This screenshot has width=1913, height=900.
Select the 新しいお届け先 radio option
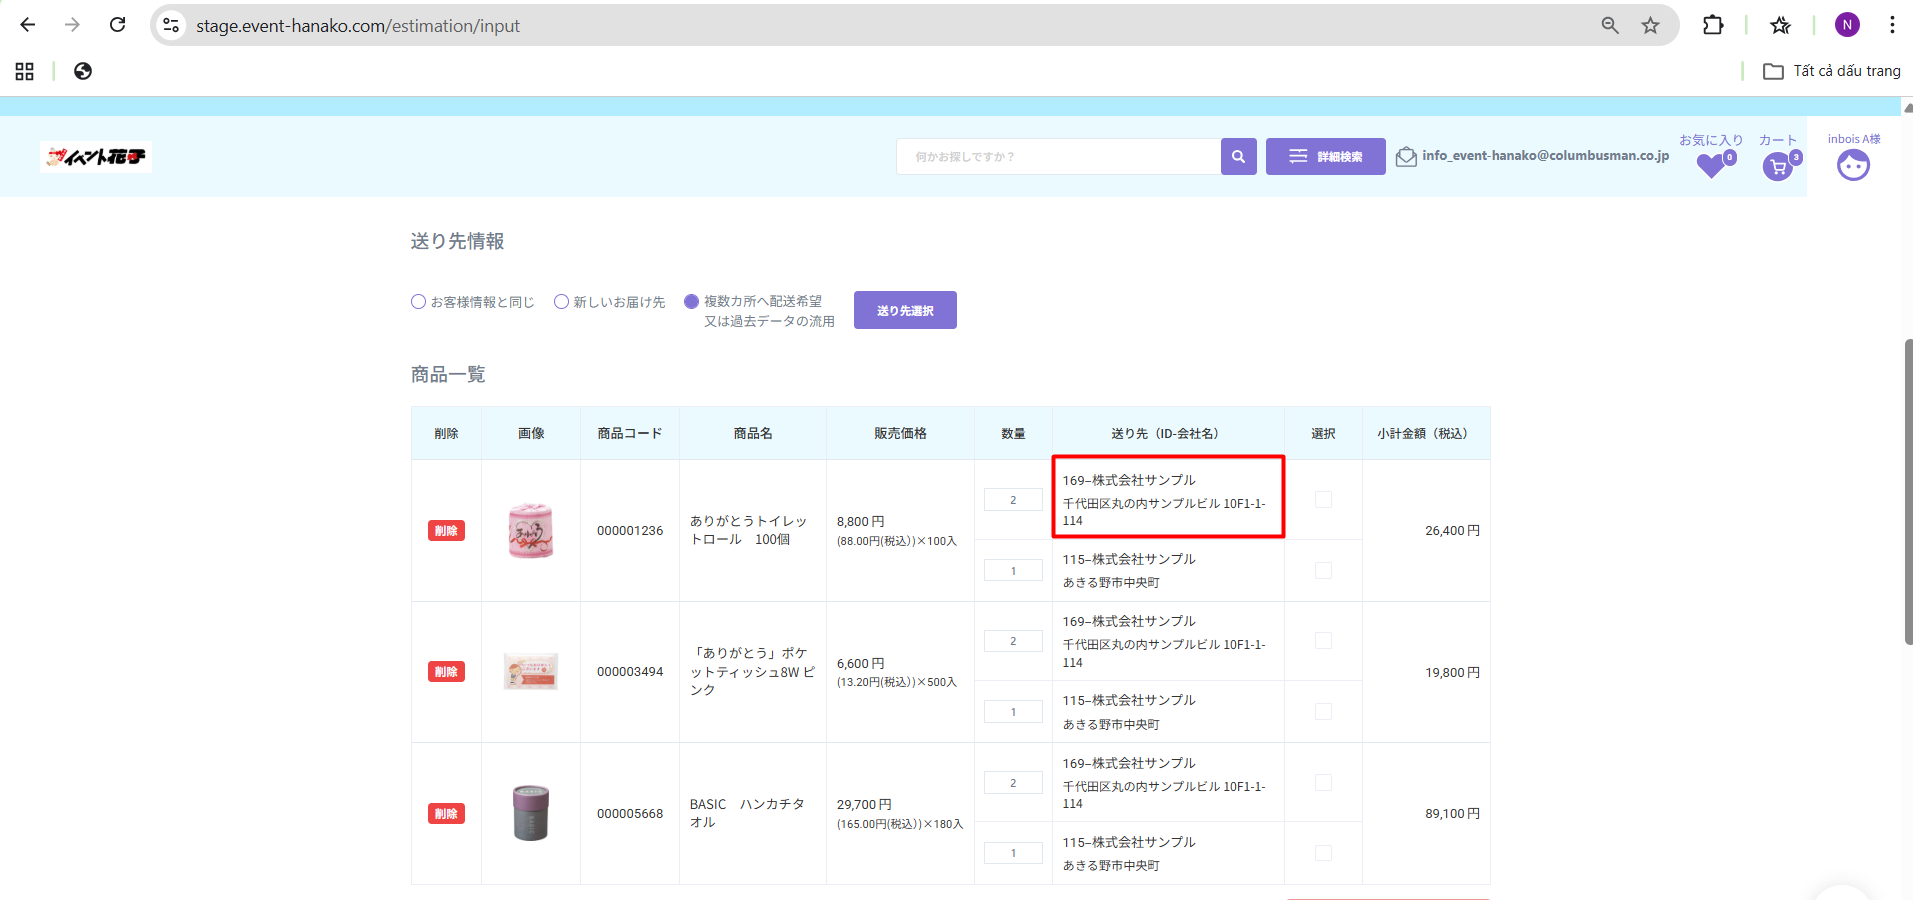562,302
